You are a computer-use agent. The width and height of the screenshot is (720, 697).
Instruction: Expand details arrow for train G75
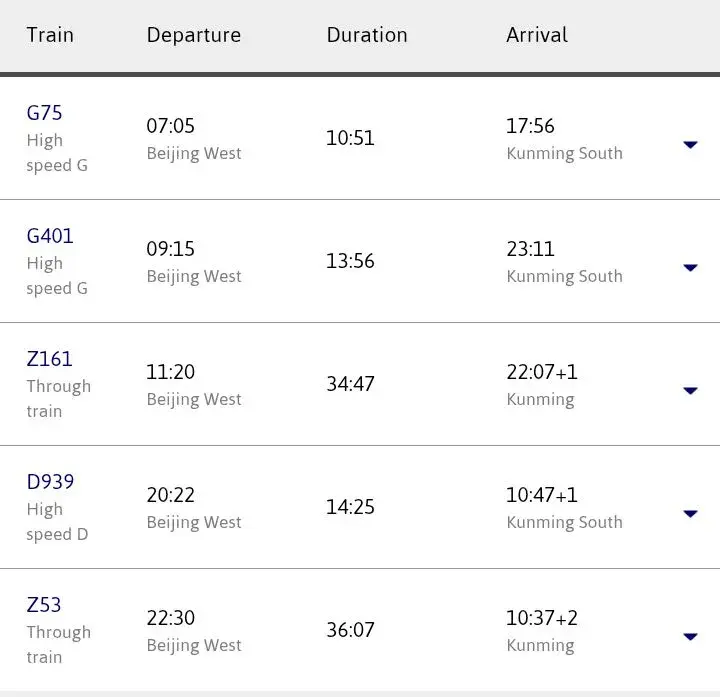(x=690, y=145)
